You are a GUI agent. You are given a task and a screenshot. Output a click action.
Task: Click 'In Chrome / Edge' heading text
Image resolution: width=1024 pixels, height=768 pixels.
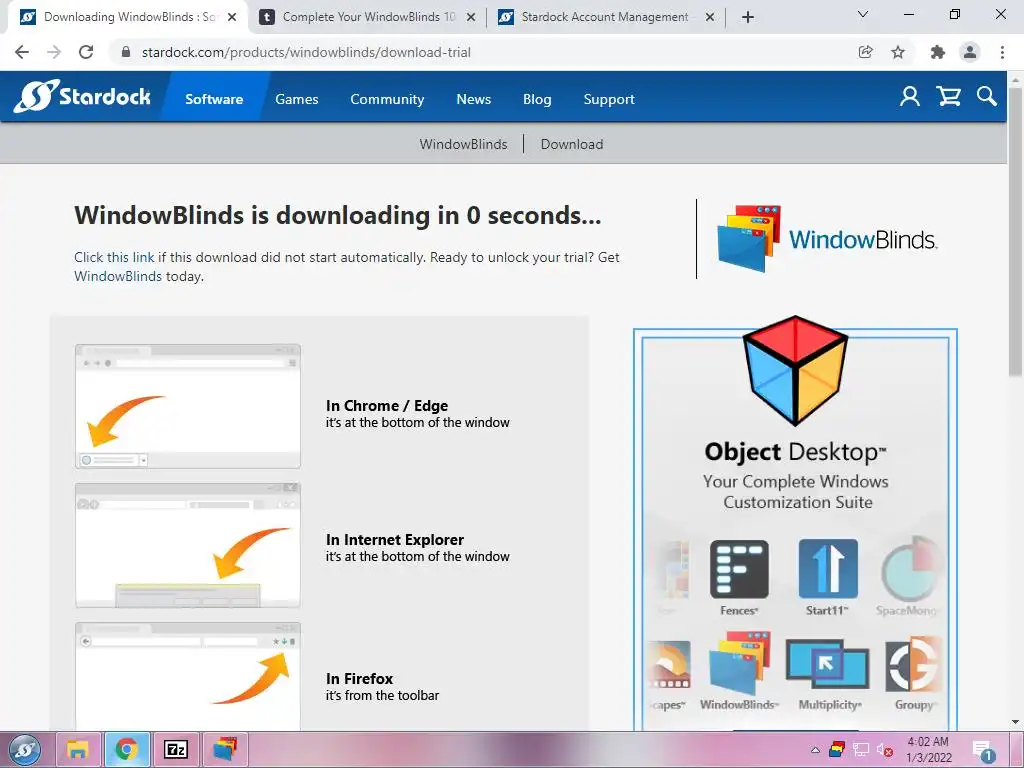pos(387,406)
